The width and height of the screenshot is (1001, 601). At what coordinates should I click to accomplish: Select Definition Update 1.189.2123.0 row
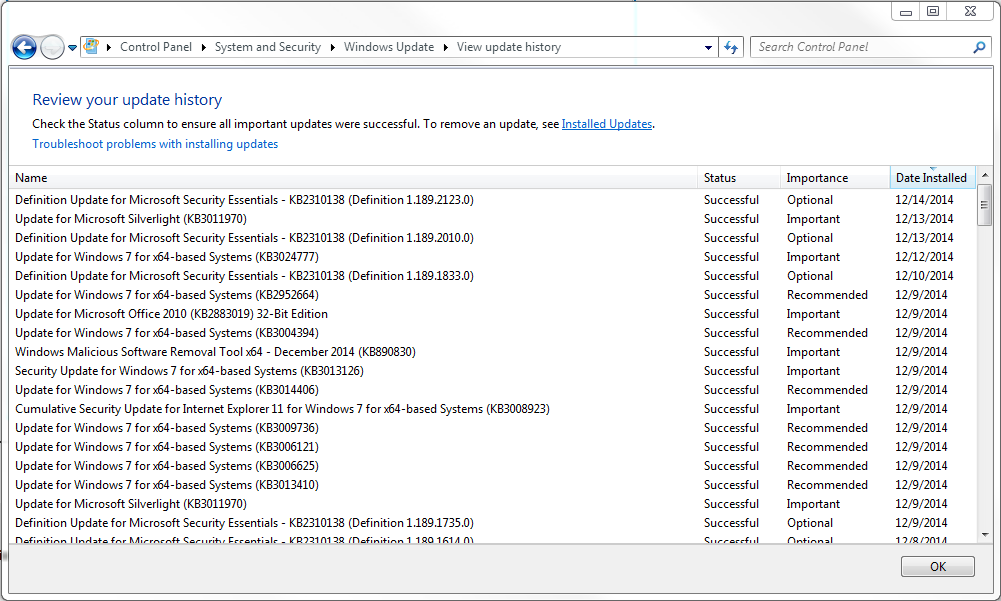coord(492,200)
